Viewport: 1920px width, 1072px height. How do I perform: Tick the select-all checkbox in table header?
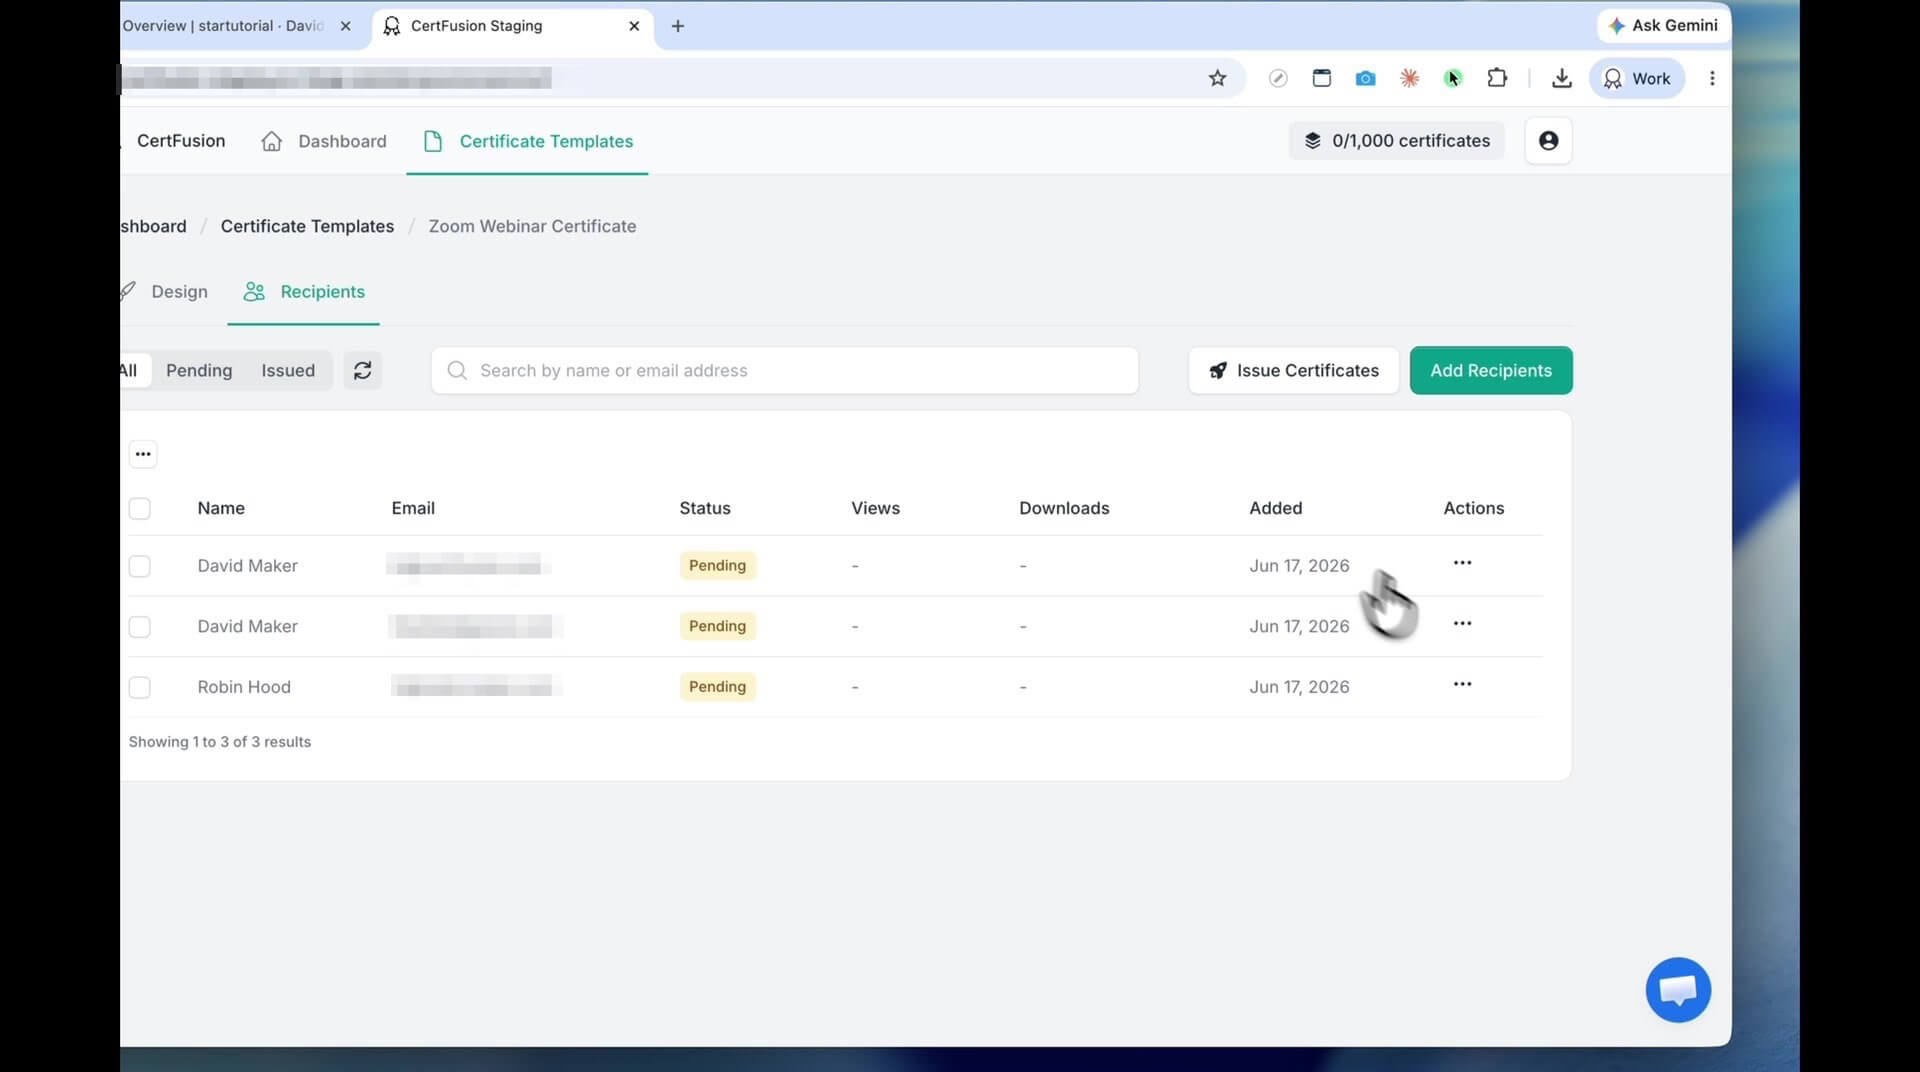pyautogui.click(x=140, y=508)
